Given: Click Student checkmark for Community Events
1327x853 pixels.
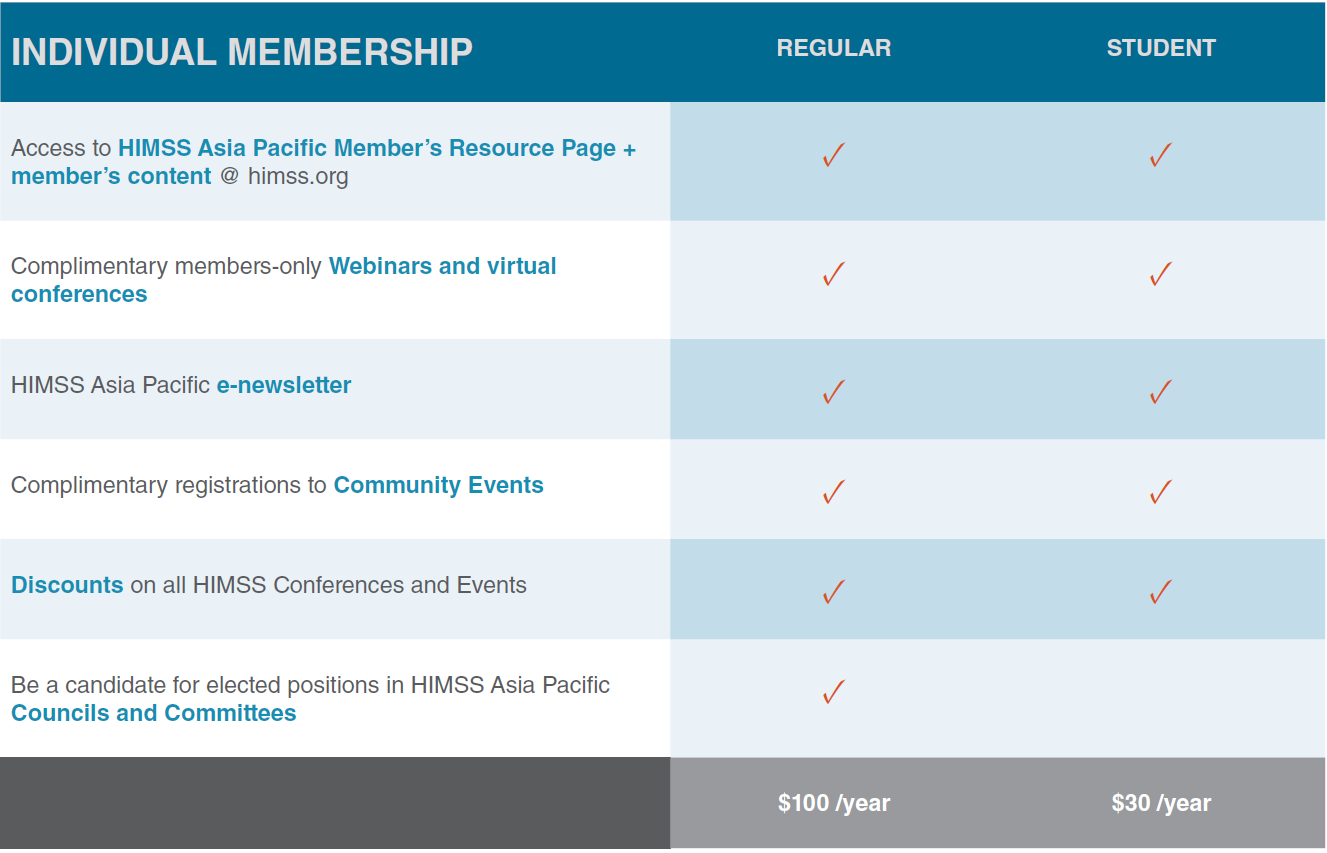Looking at the screenshot, I should pos(1160,492).
